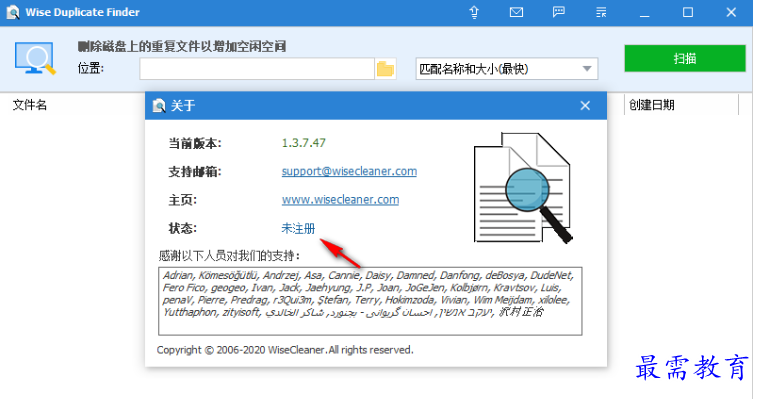Visit the www.wisecleaner.com homepage link
This screenshot has width=757, height=399.
click(x=340, y=200)
